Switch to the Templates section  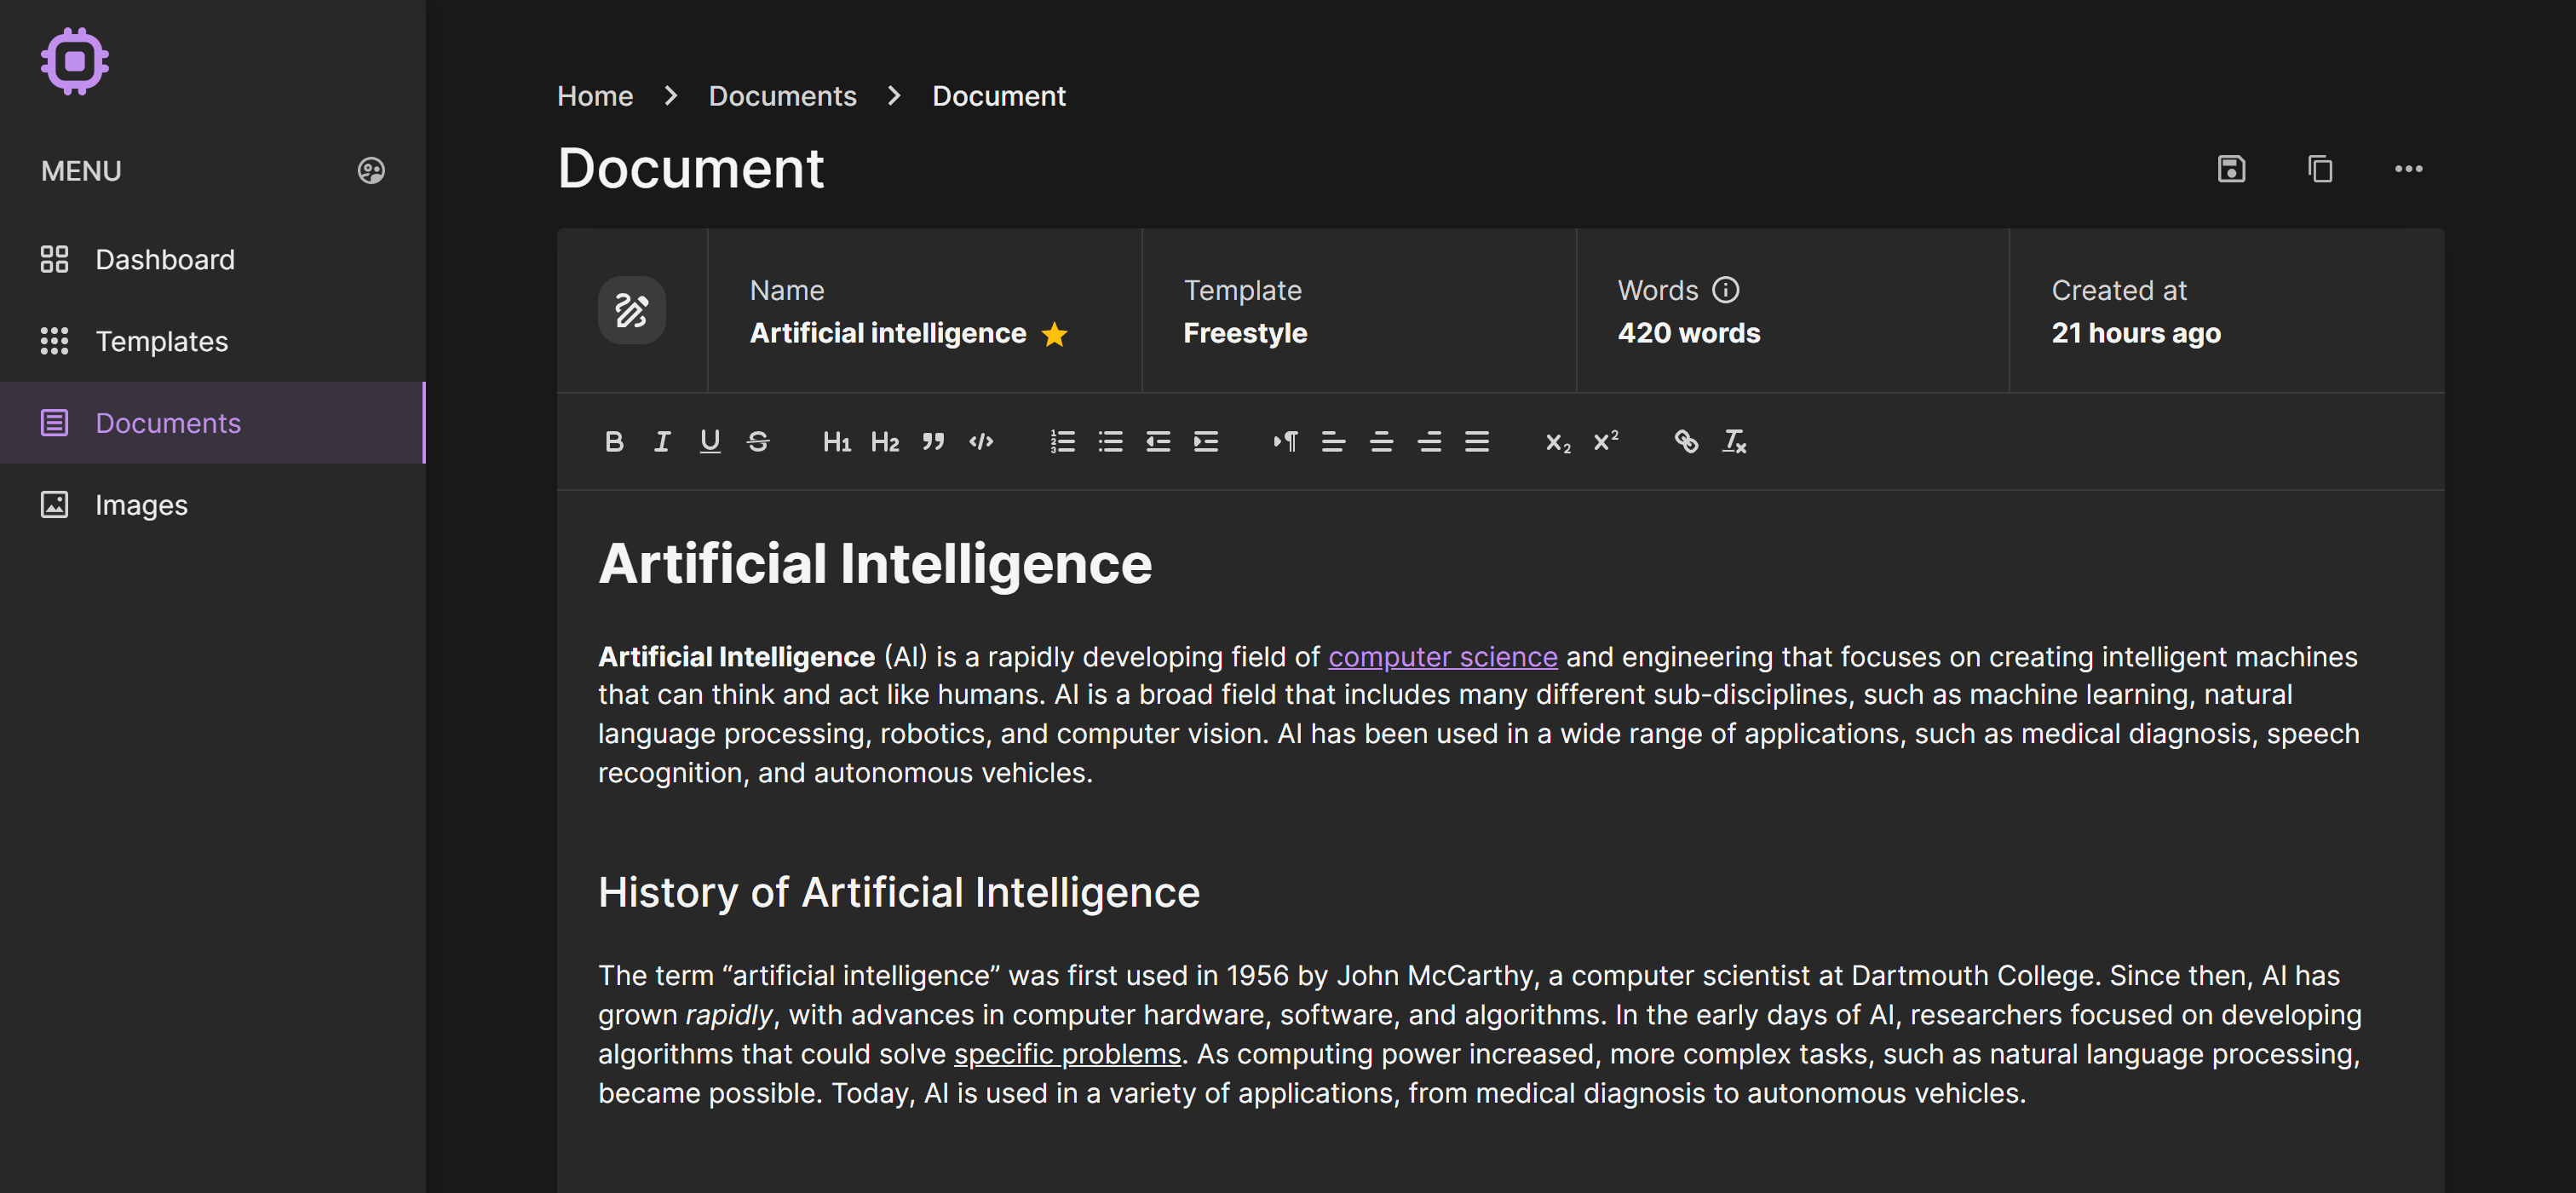161,341
